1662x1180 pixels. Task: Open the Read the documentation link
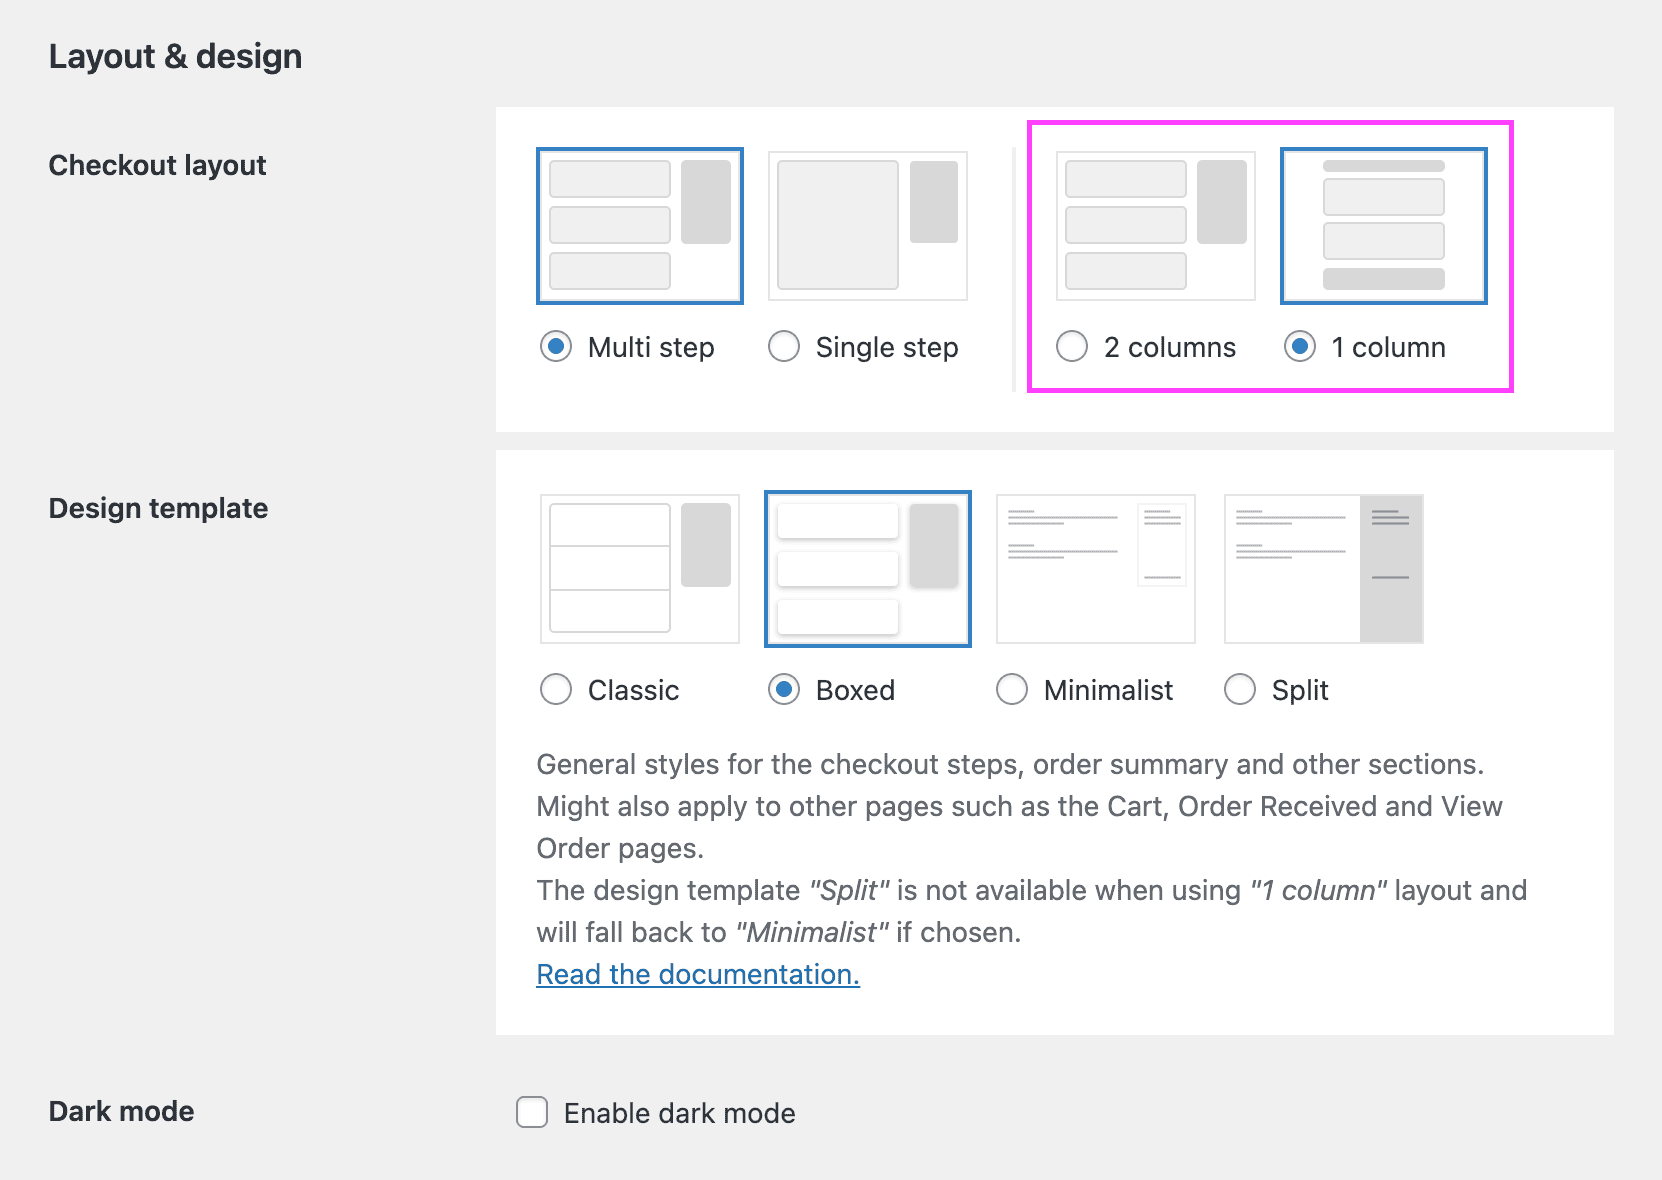(697, 974)
